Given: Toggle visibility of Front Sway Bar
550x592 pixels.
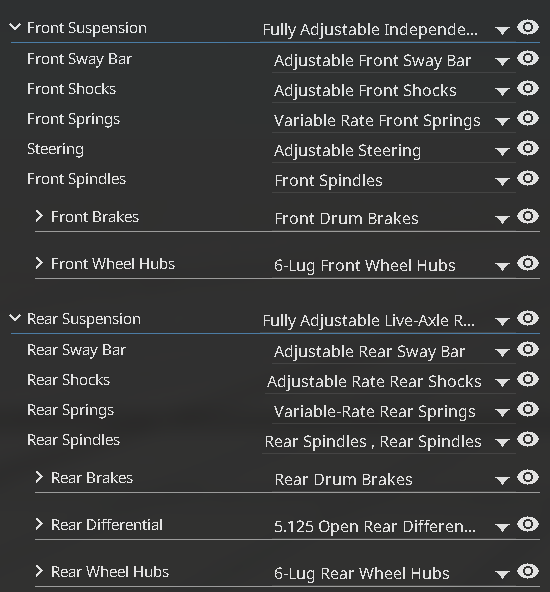Looking at the screenshot, I should [x=528, y=59].
